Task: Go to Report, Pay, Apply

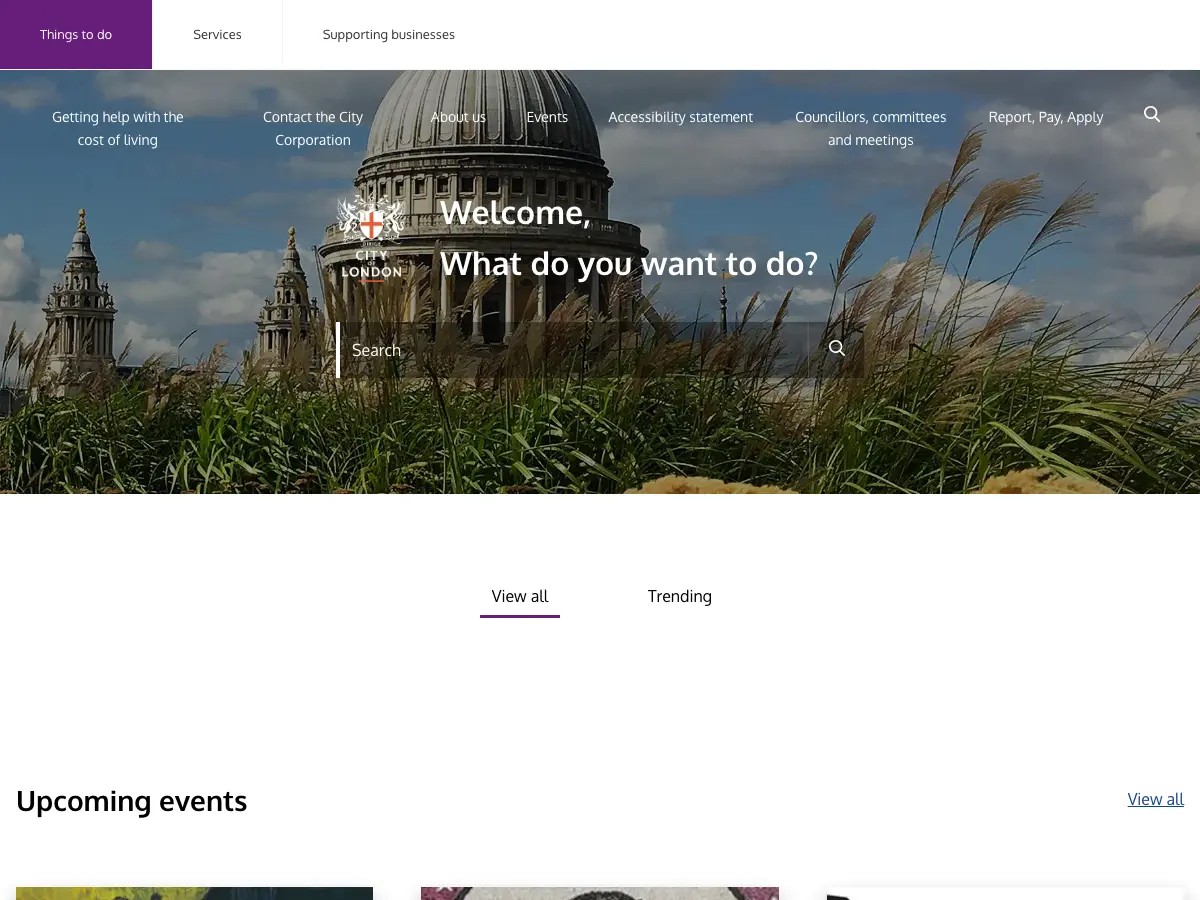Action: click(1046, 117)
